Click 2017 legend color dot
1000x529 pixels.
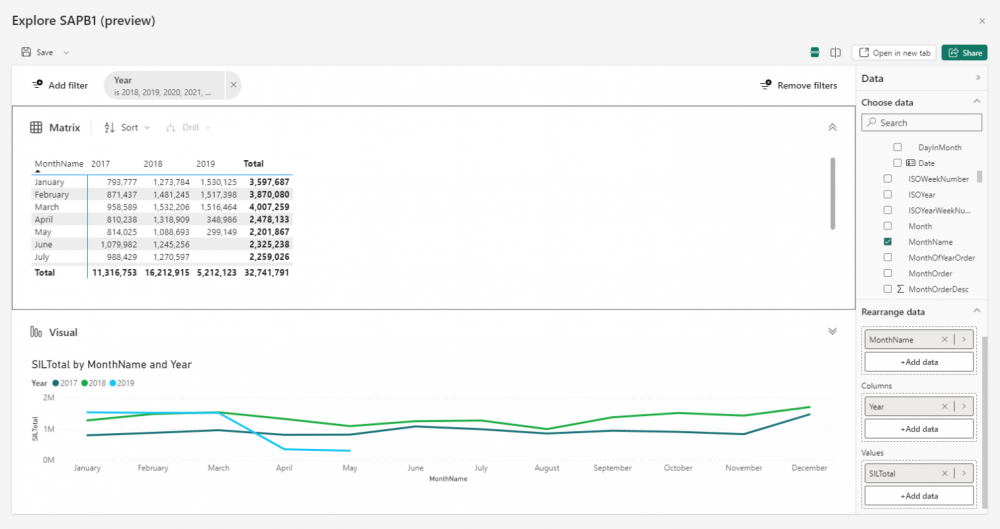(55, 383)
